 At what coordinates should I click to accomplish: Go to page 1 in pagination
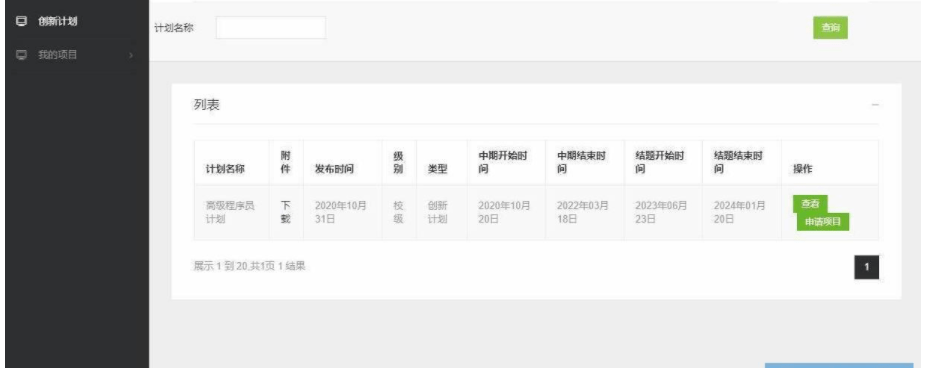(866, 268)
